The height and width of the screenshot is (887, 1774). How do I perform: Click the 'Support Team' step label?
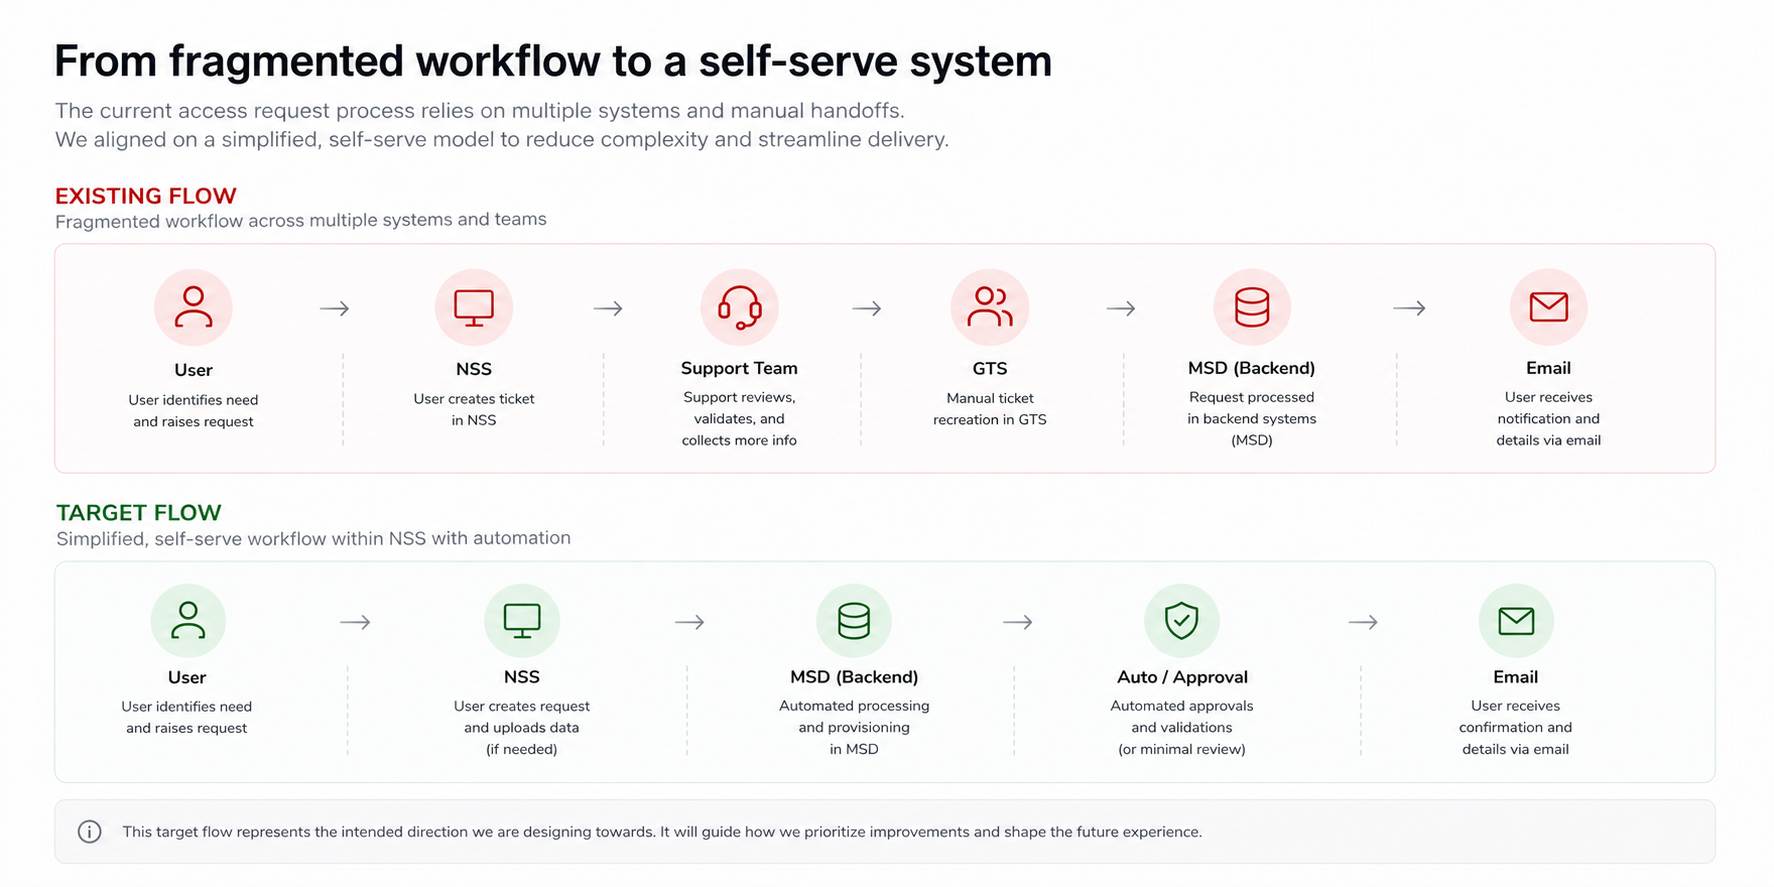click(x=739, y=368)
